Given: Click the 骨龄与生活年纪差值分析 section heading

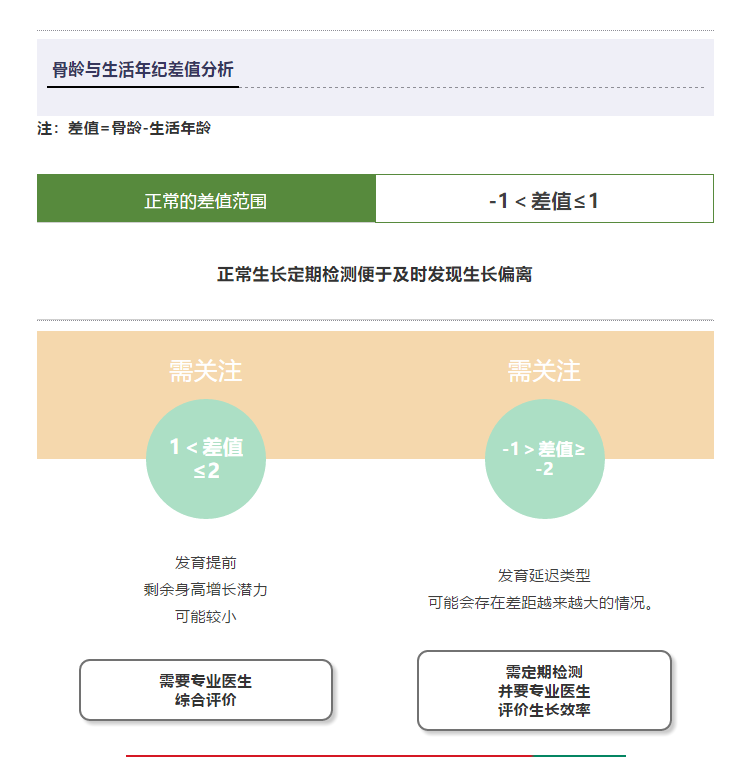Looking at the screenshot, I should 143,70.
